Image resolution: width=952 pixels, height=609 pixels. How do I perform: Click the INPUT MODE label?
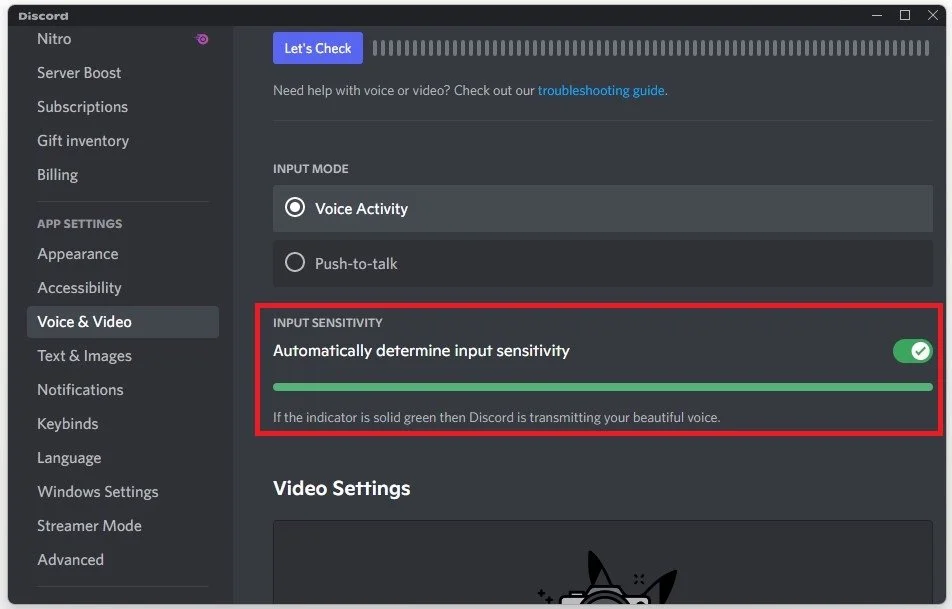310,169
